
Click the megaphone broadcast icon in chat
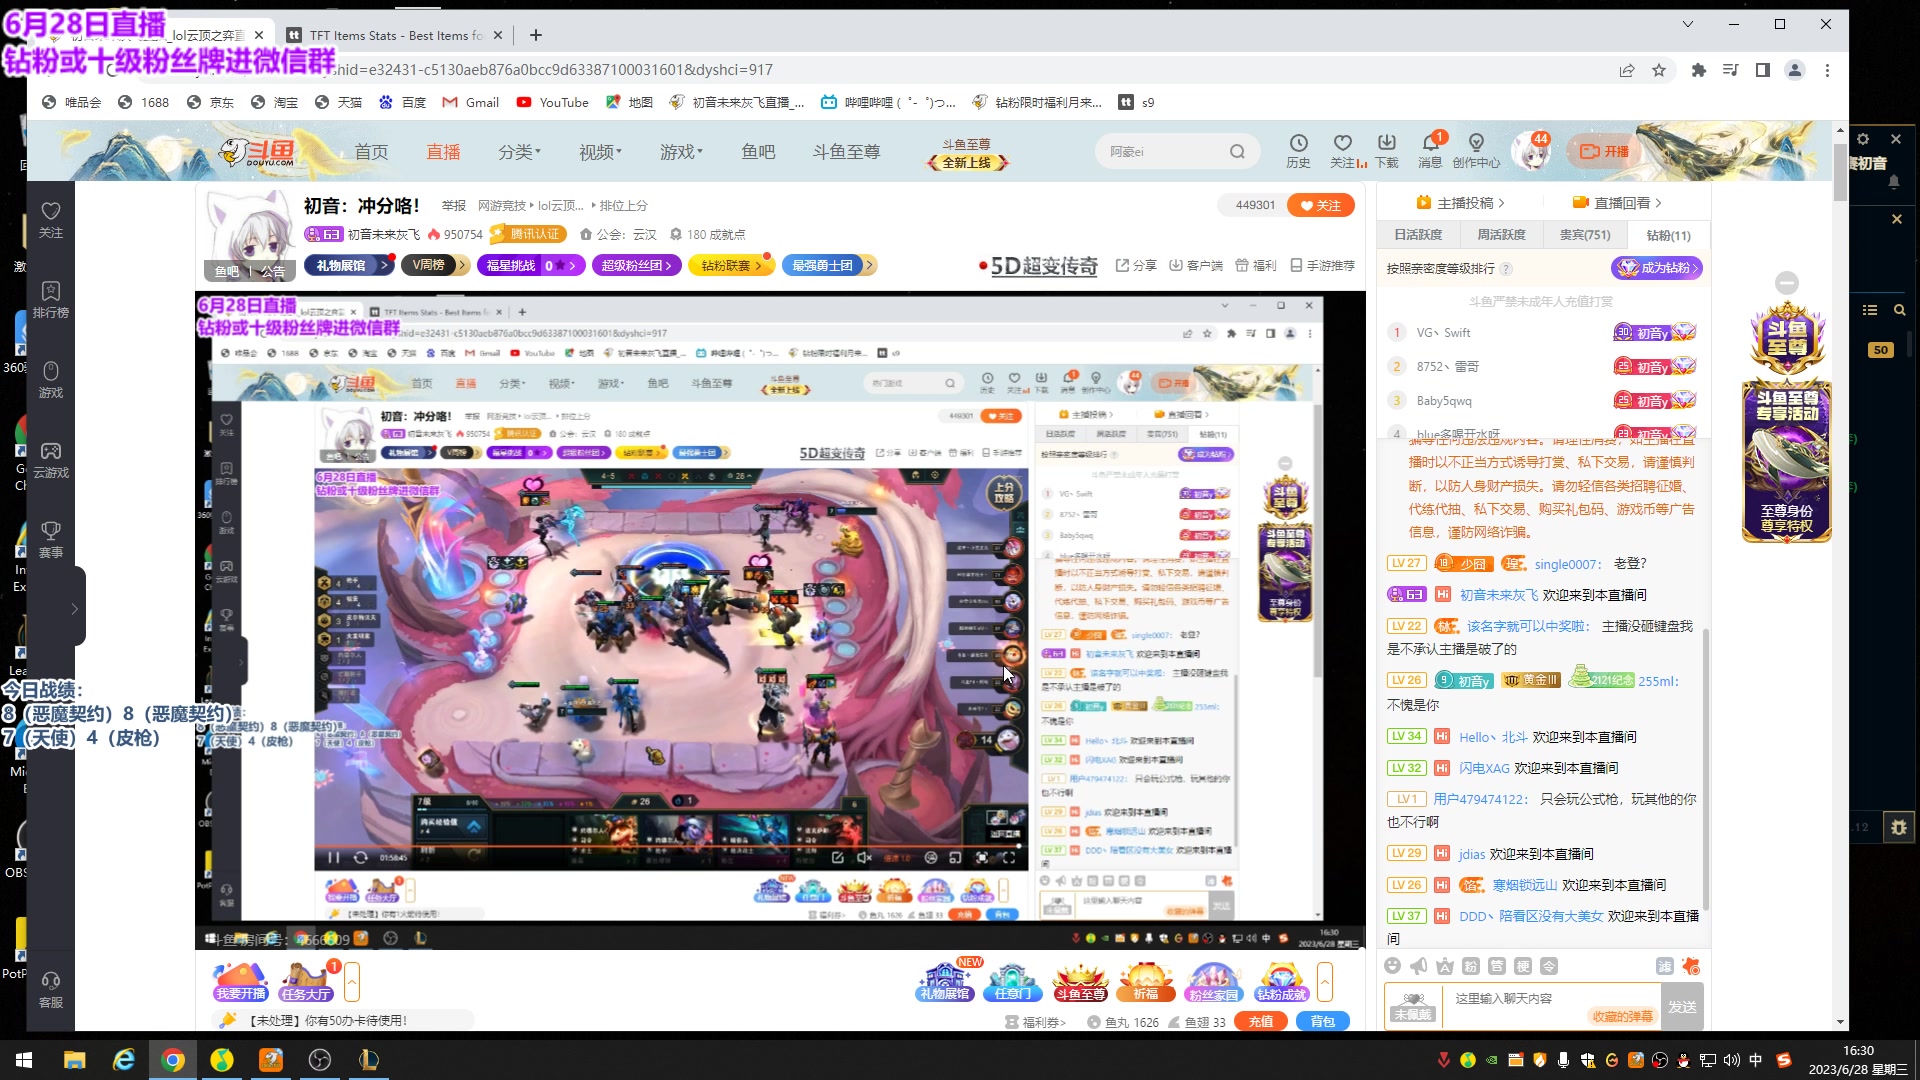pos(1419,966)
